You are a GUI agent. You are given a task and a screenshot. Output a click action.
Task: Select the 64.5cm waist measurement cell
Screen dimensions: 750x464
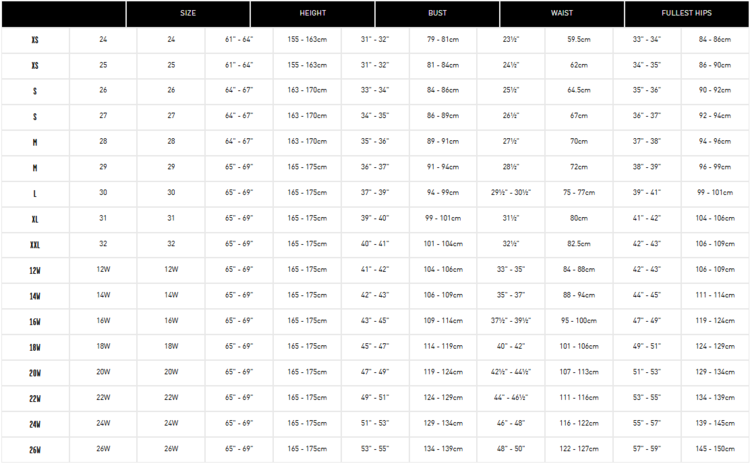[x=578, y=91]
